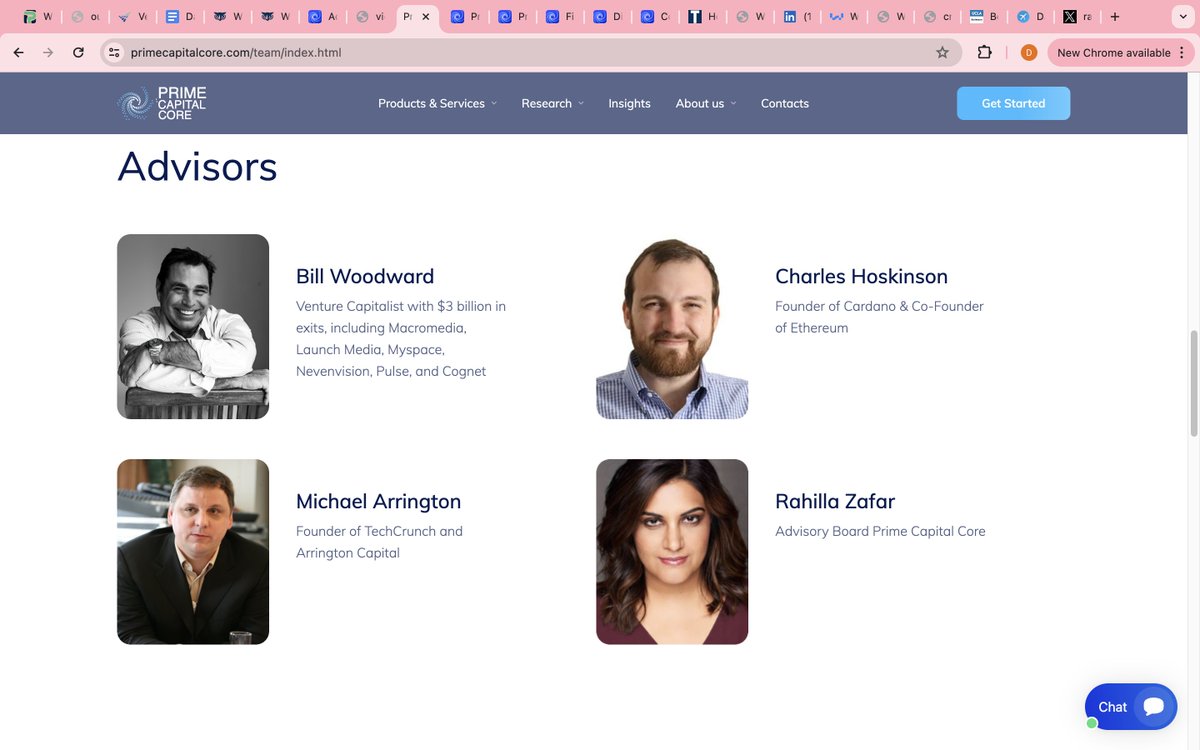Expand the About us menu
This screenshot has width=1200, height=750.
[x=705, y=103]
